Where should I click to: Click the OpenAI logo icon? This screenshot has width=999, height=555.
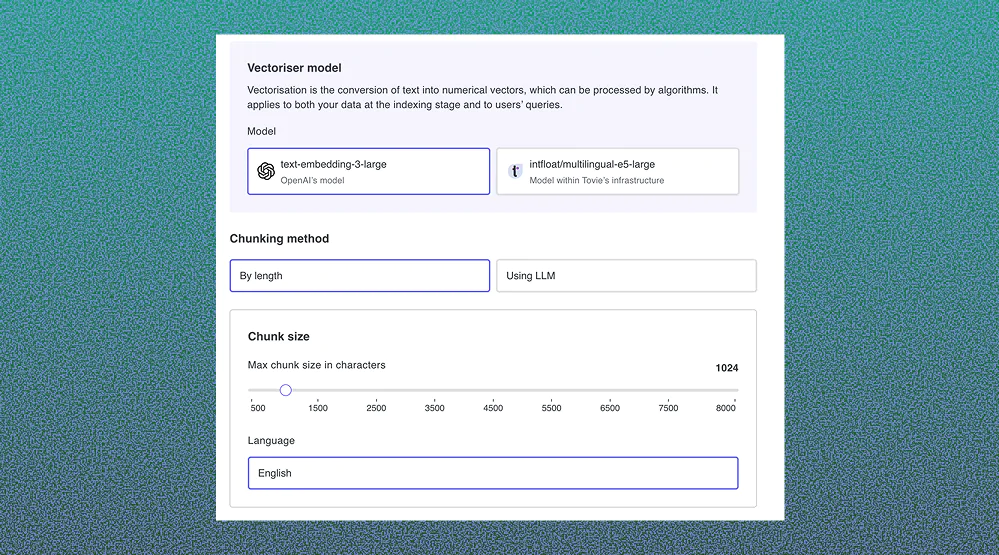[266, 171]
